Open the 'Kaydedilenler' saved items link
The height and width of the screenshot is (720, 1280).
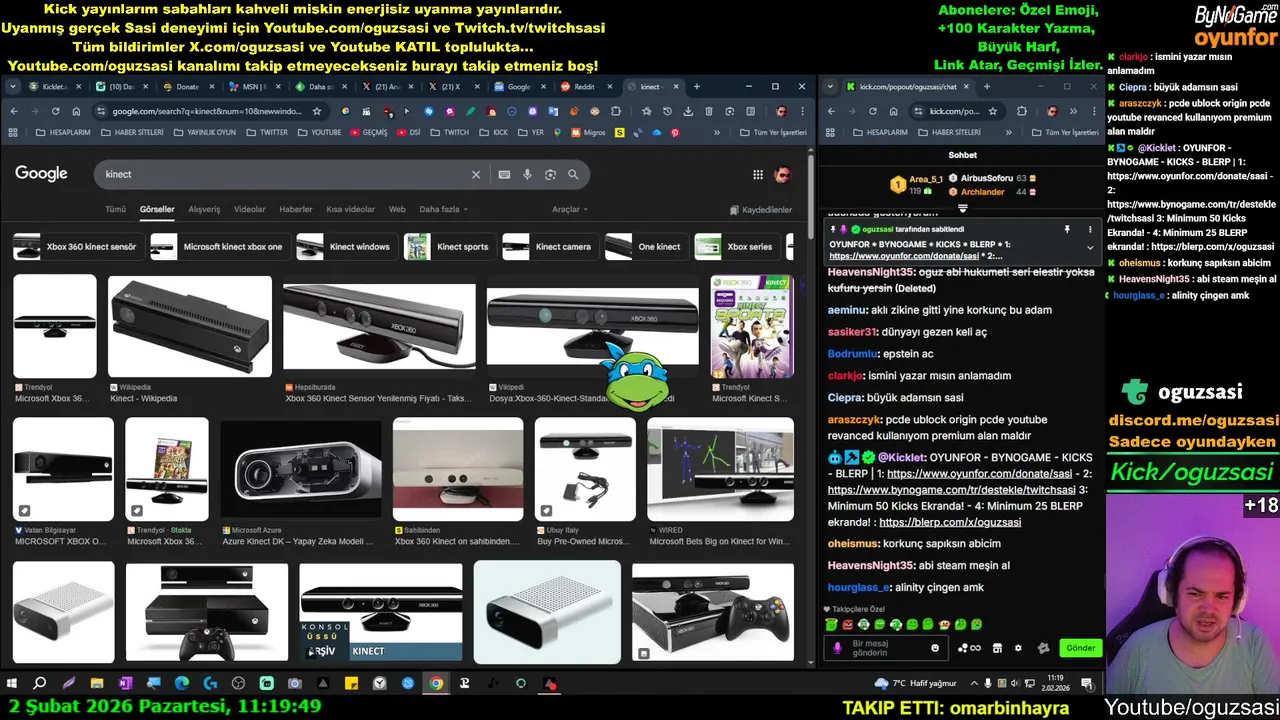[x=760, y=210]
